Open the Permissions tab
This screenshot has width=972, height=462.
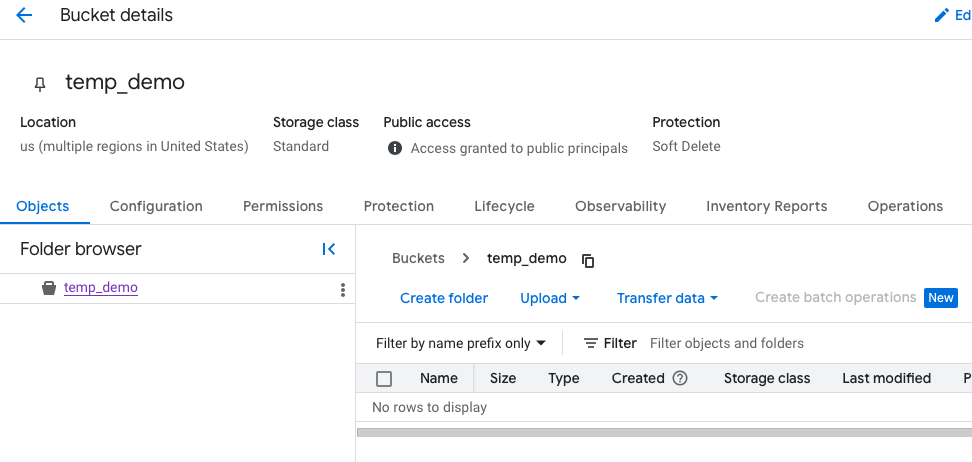pyautogui.click(x=283, y=206)
